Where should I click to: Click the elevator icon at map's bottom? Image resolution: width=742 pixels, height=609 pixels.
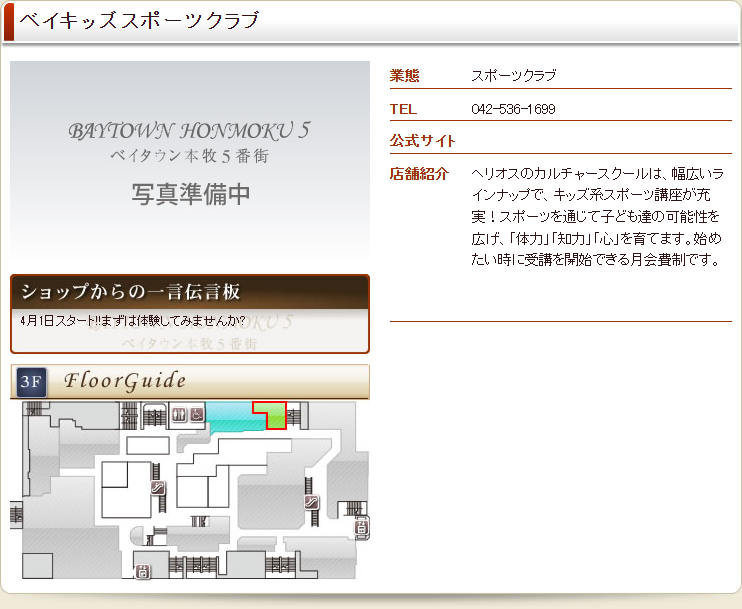click(143, 571)
